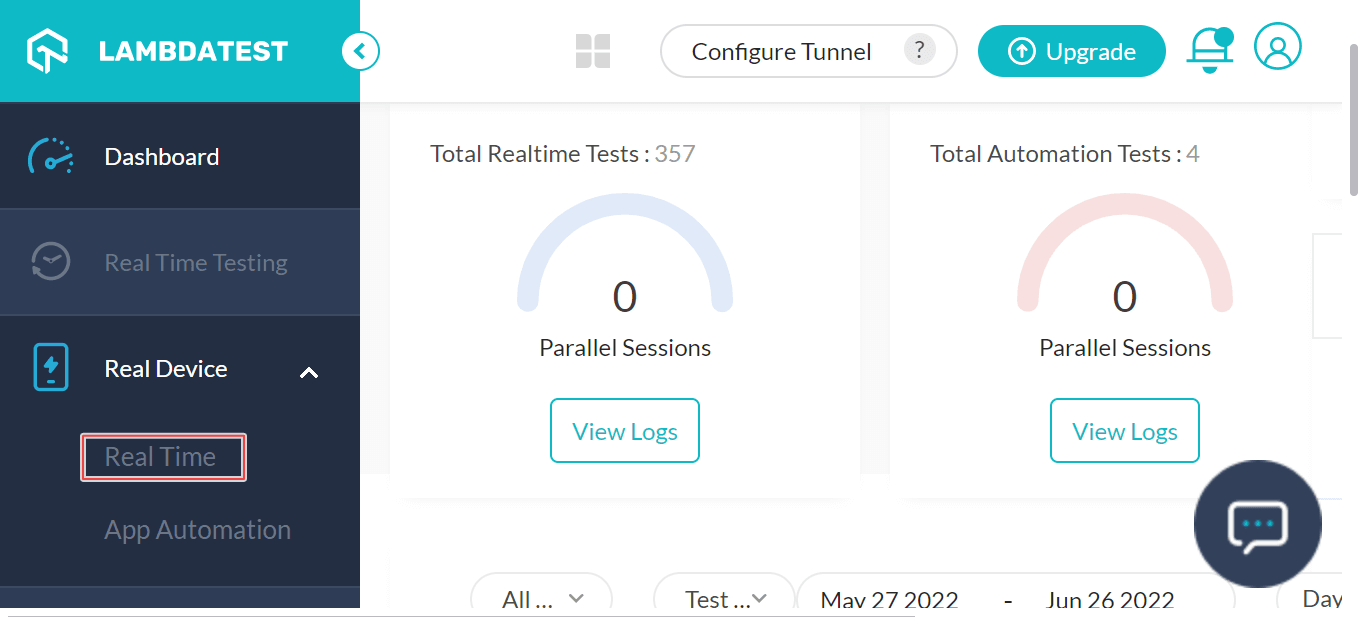Open the grid apps icon in header

(x=593, y=51)
